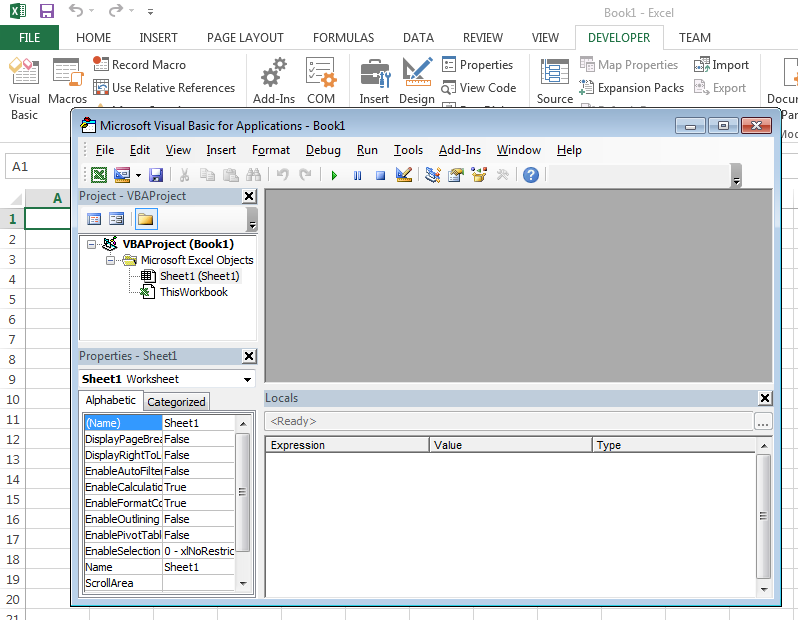Open VBA toolbar options dropdown

(736, 176)
